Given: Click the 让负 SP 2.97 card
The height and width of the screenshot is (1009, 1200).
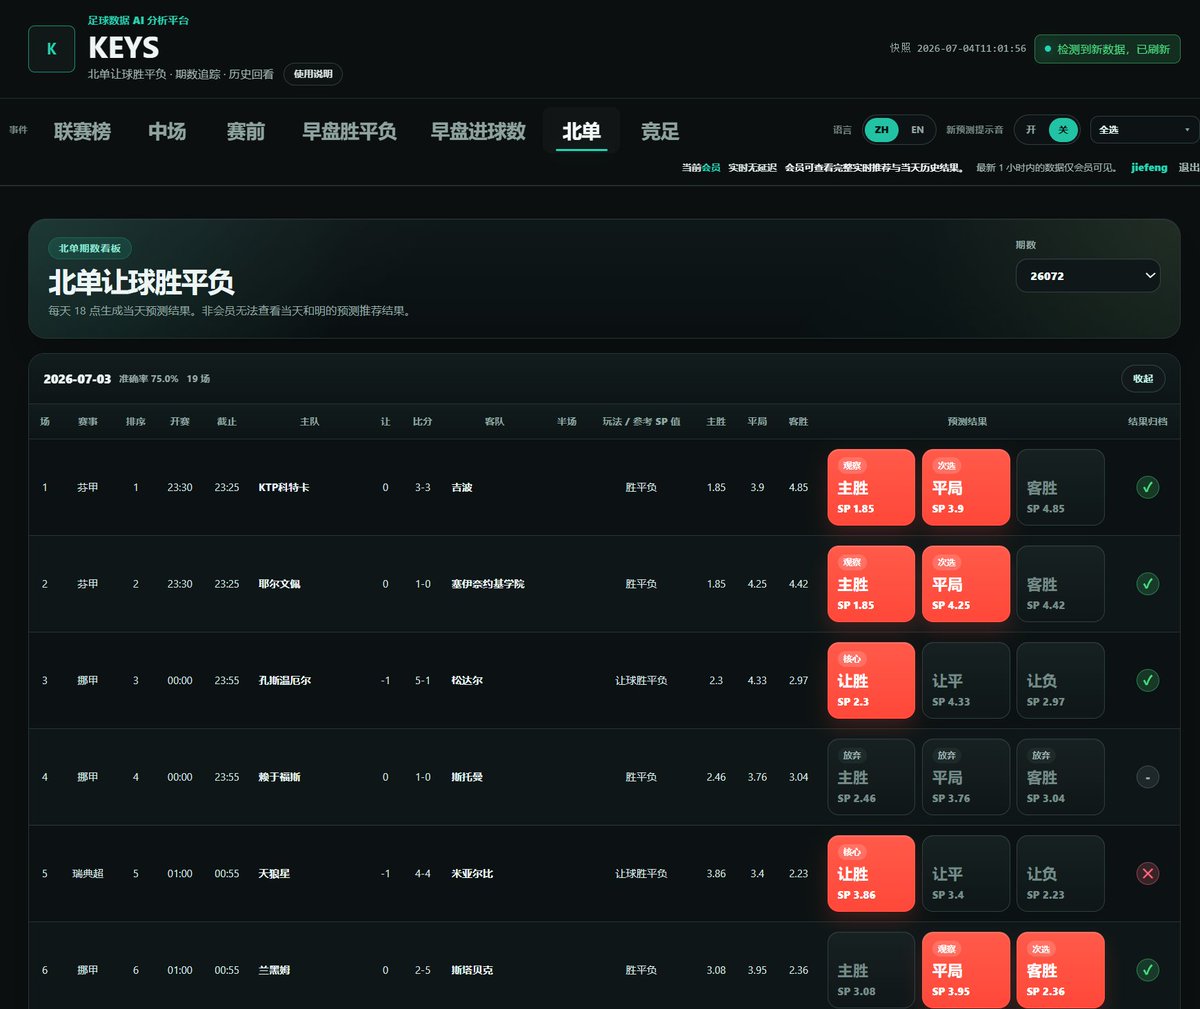Looking at the screenshot, I should coord(1060,680).
